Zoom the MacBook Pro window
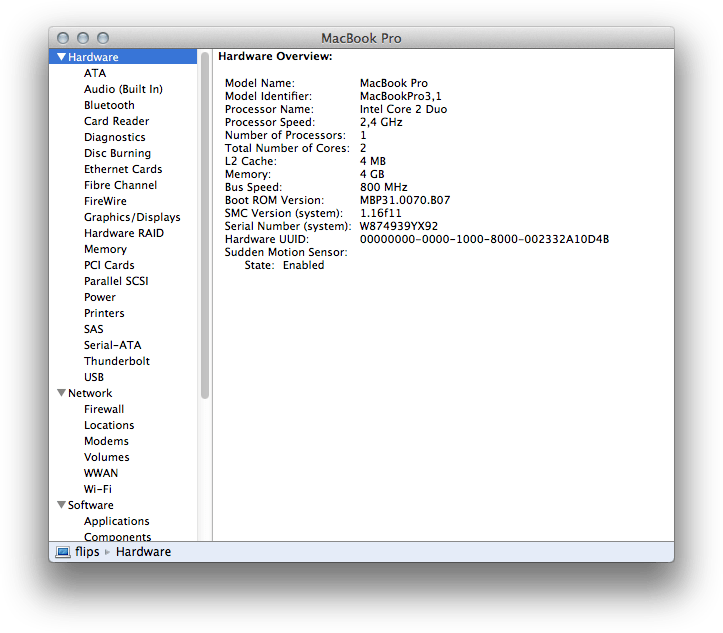 tap(103, 38)
